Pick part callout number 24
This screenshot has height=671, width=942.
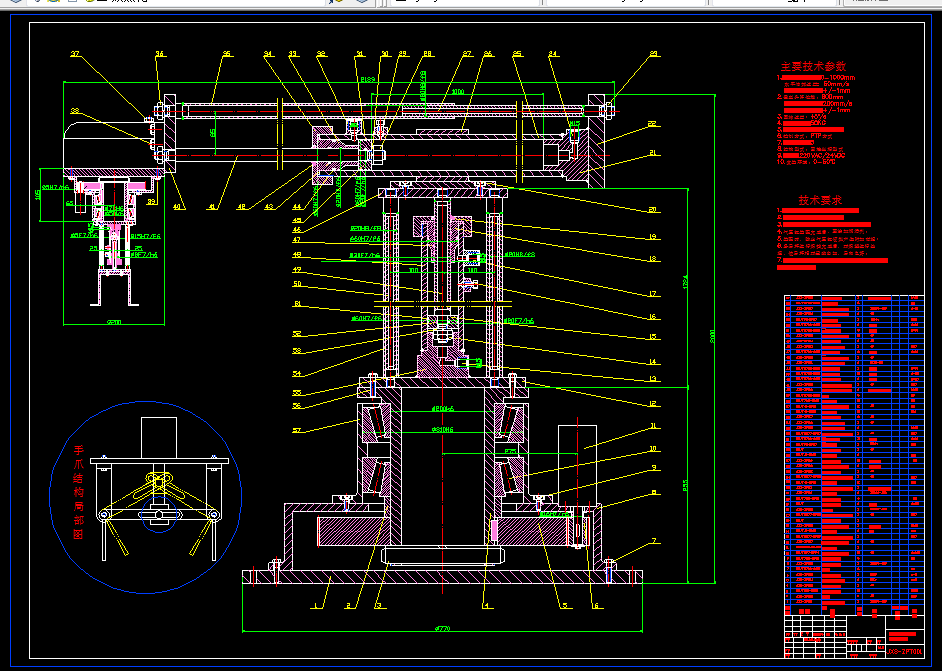tap(553, 54)
